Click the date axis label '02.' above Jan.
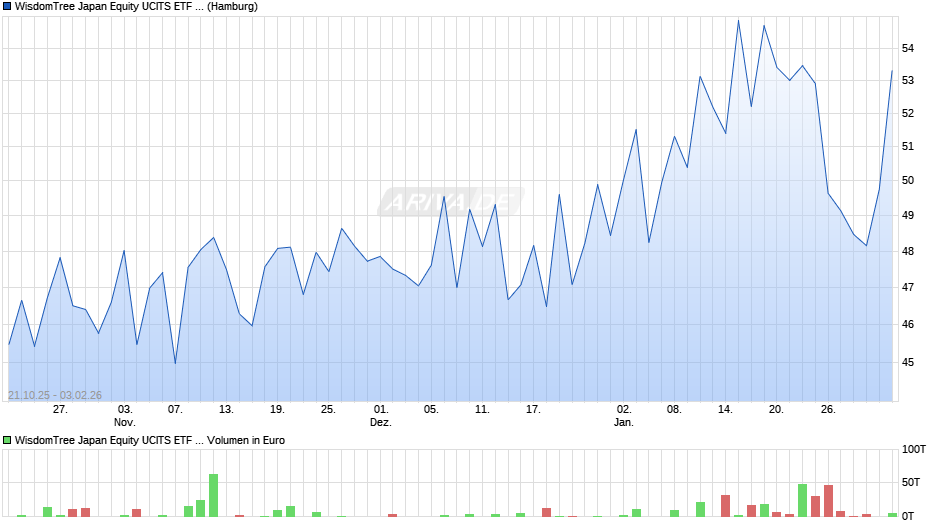Viewport: 940px width, 526px height. click(624, 410)
